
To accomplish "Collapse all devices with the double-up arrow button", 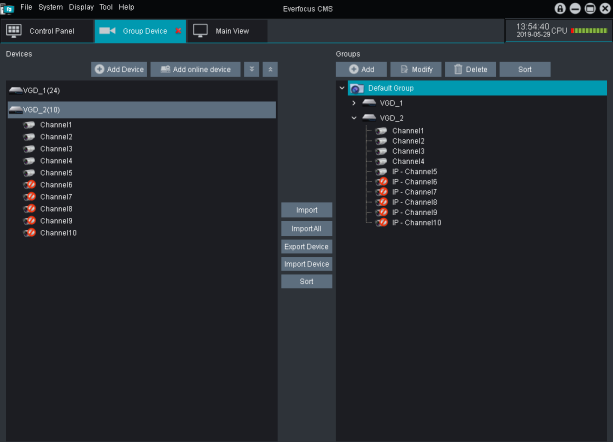I will pos(270,69).
